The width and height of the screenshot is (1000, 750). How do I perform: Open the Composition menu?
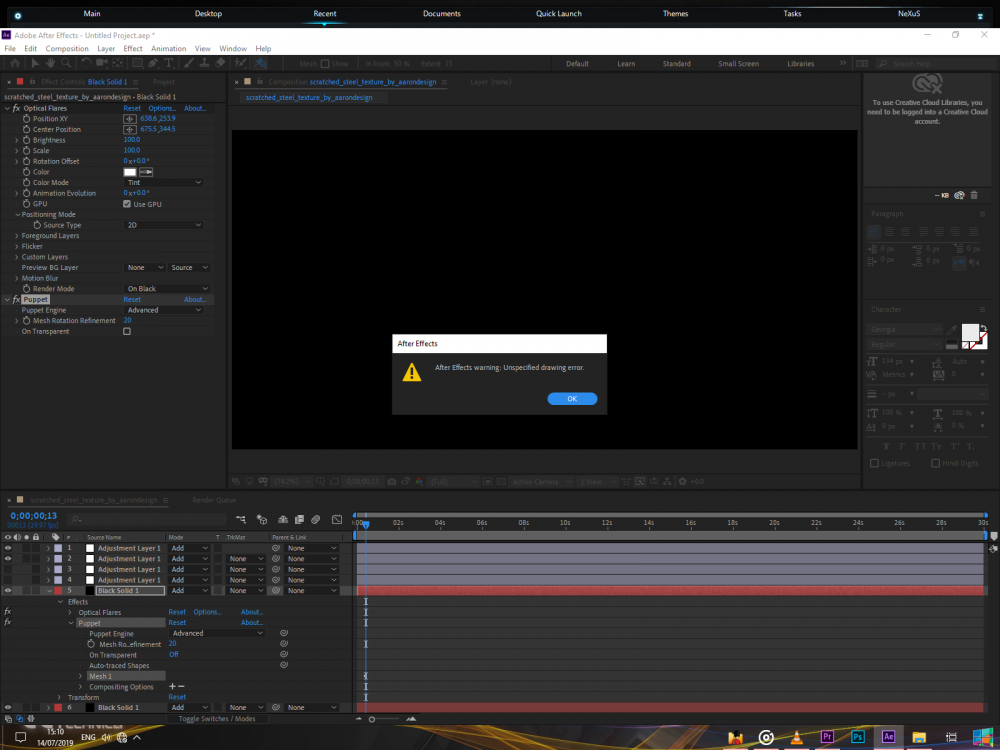pos(67,48)
